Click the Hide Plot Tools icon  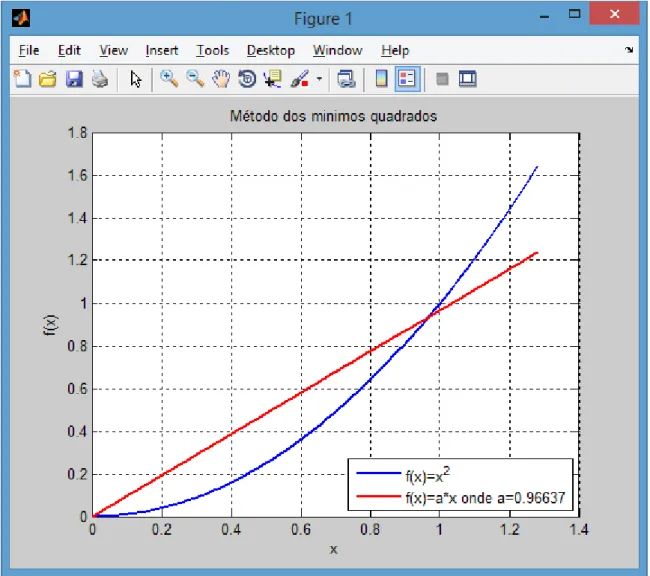pos(442,79)
